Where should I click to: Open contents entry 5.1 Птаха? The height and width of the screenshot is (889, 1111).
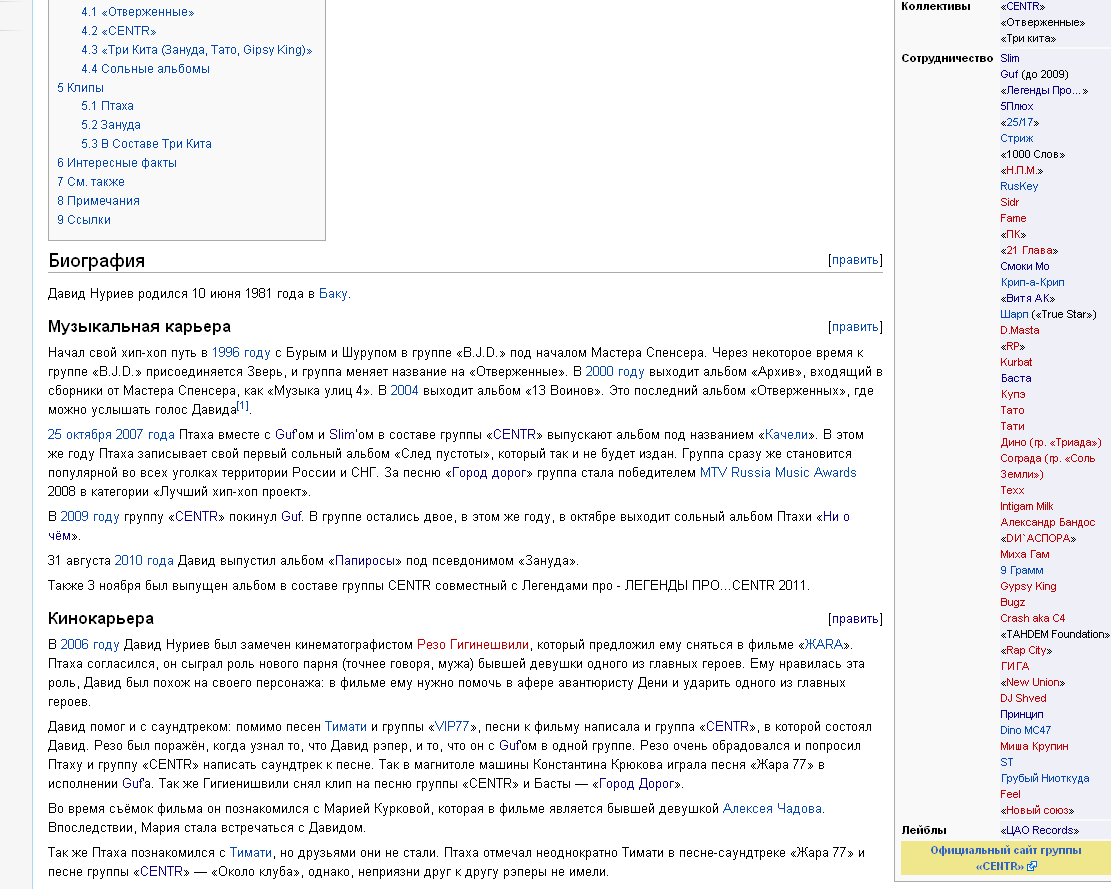point(107,106)
